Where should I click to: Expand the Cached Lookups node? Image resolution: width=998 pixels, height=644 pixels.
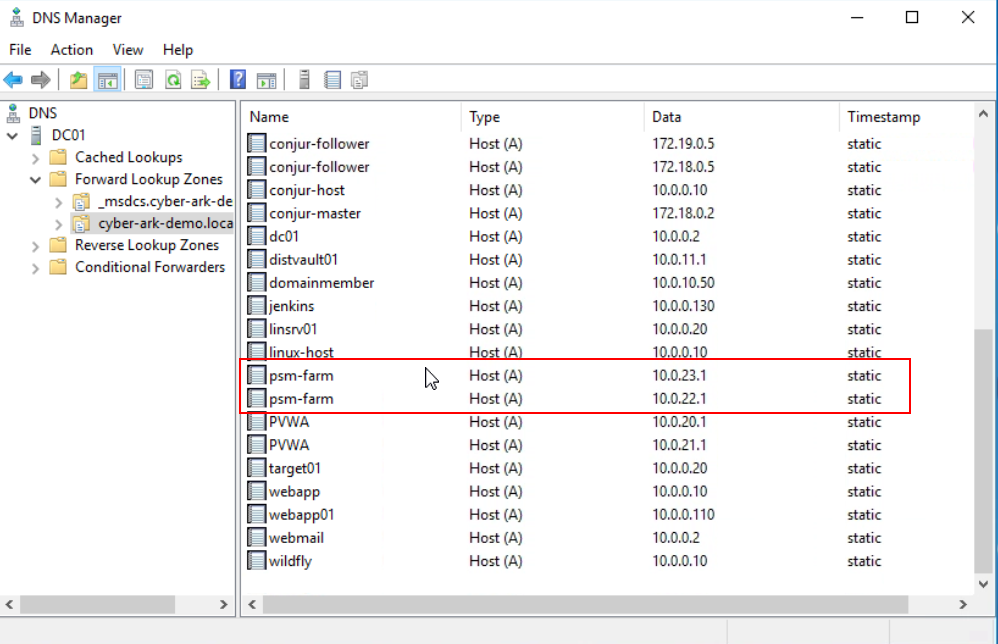36,158
